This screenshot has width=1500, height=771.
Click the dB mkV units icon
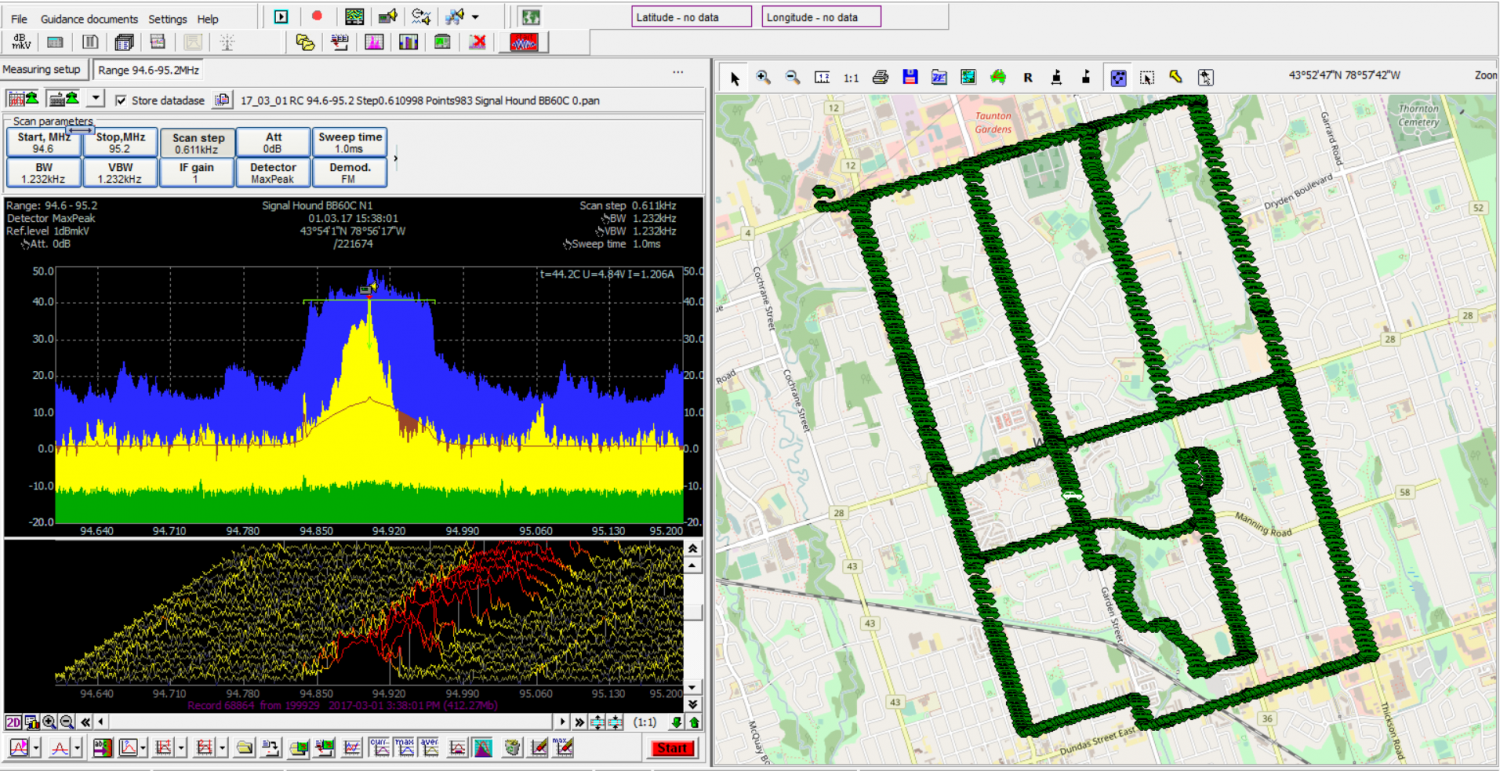[20, 42]
